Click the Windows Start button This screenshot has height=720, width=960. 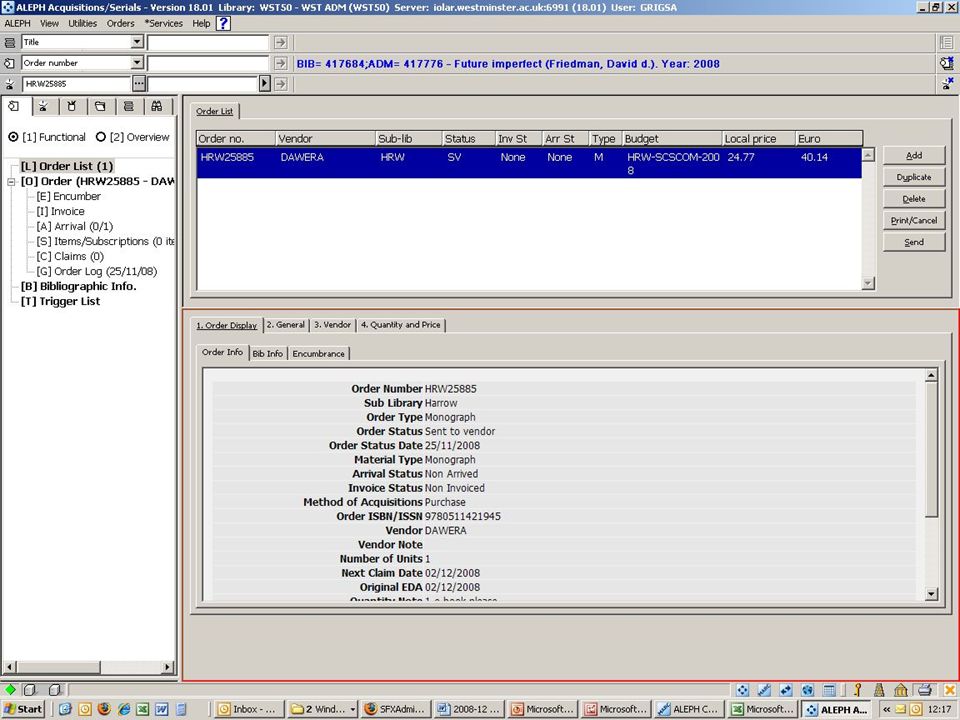[x=23, y=710]
